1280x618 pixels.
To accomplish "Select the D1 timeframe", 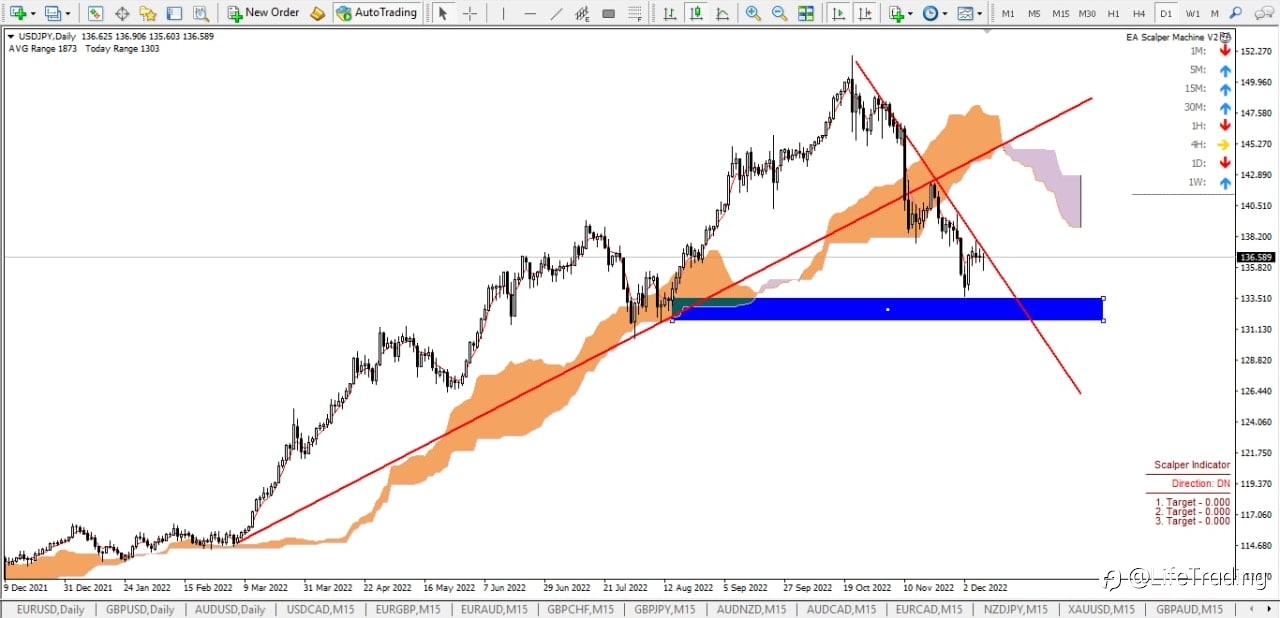I will click(x=1165, y=14).
